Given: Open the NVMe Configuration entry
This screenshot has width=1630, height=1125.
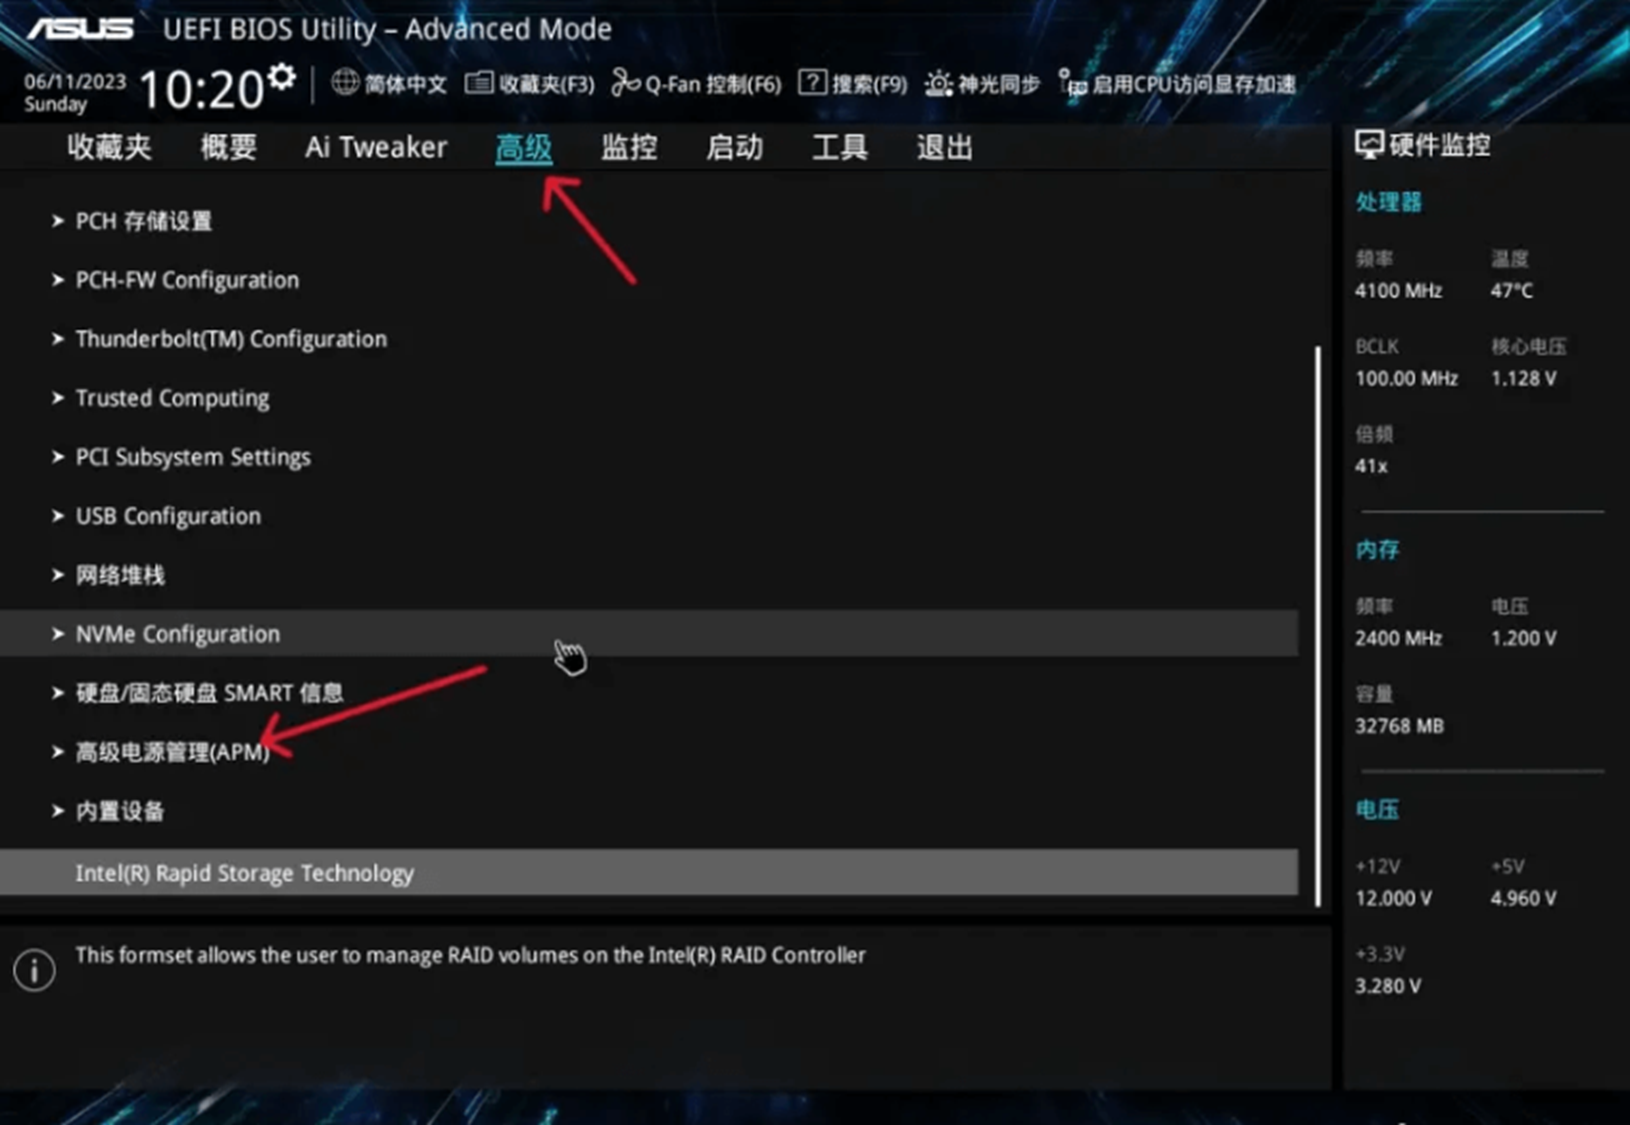Looking at the screenshot, I should click(178, 634).
